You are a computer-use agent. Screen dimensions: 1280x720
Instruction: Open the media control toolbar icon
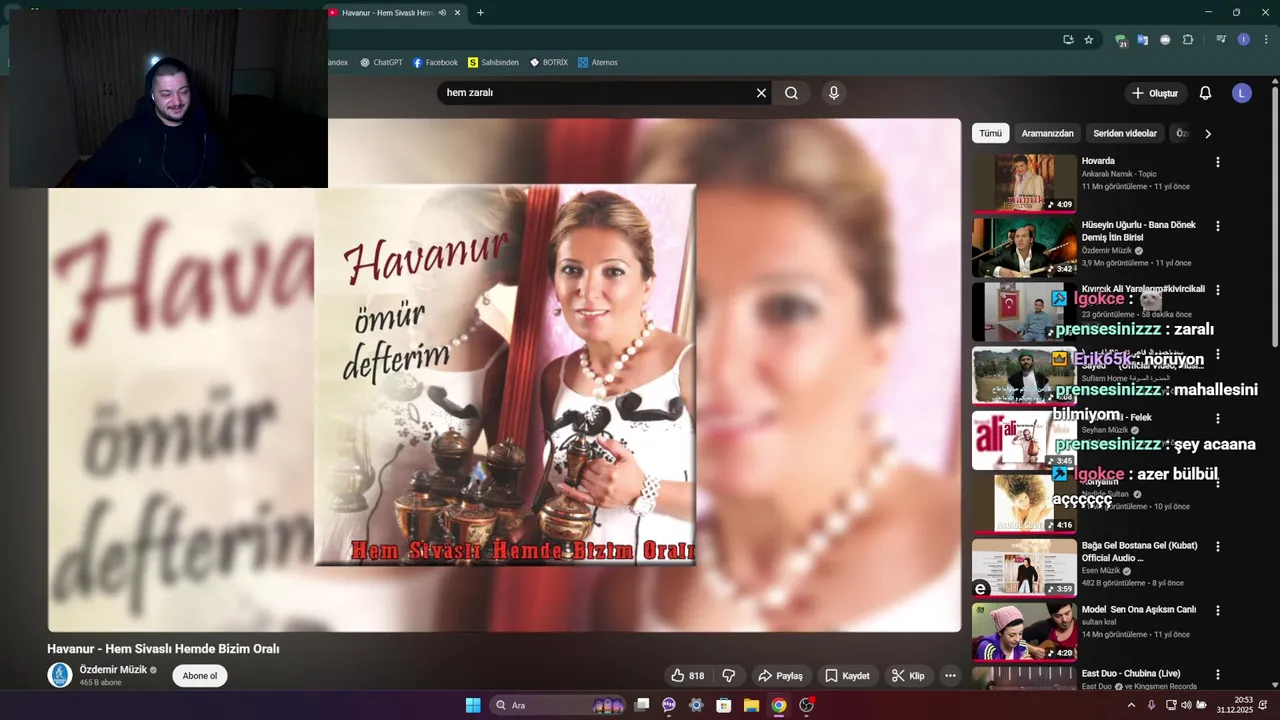point(1221,40)
